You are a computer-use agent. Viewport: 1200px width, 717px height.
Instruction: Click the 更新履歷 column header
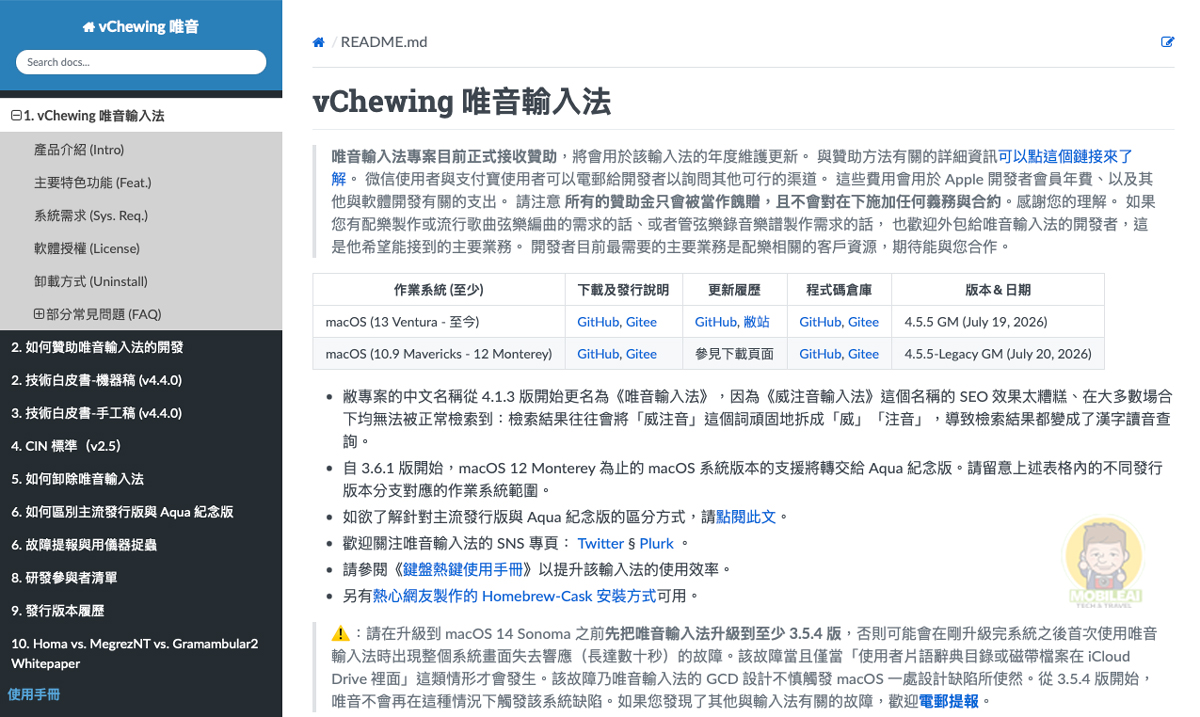pyautogui.click(x=735, y=290)
